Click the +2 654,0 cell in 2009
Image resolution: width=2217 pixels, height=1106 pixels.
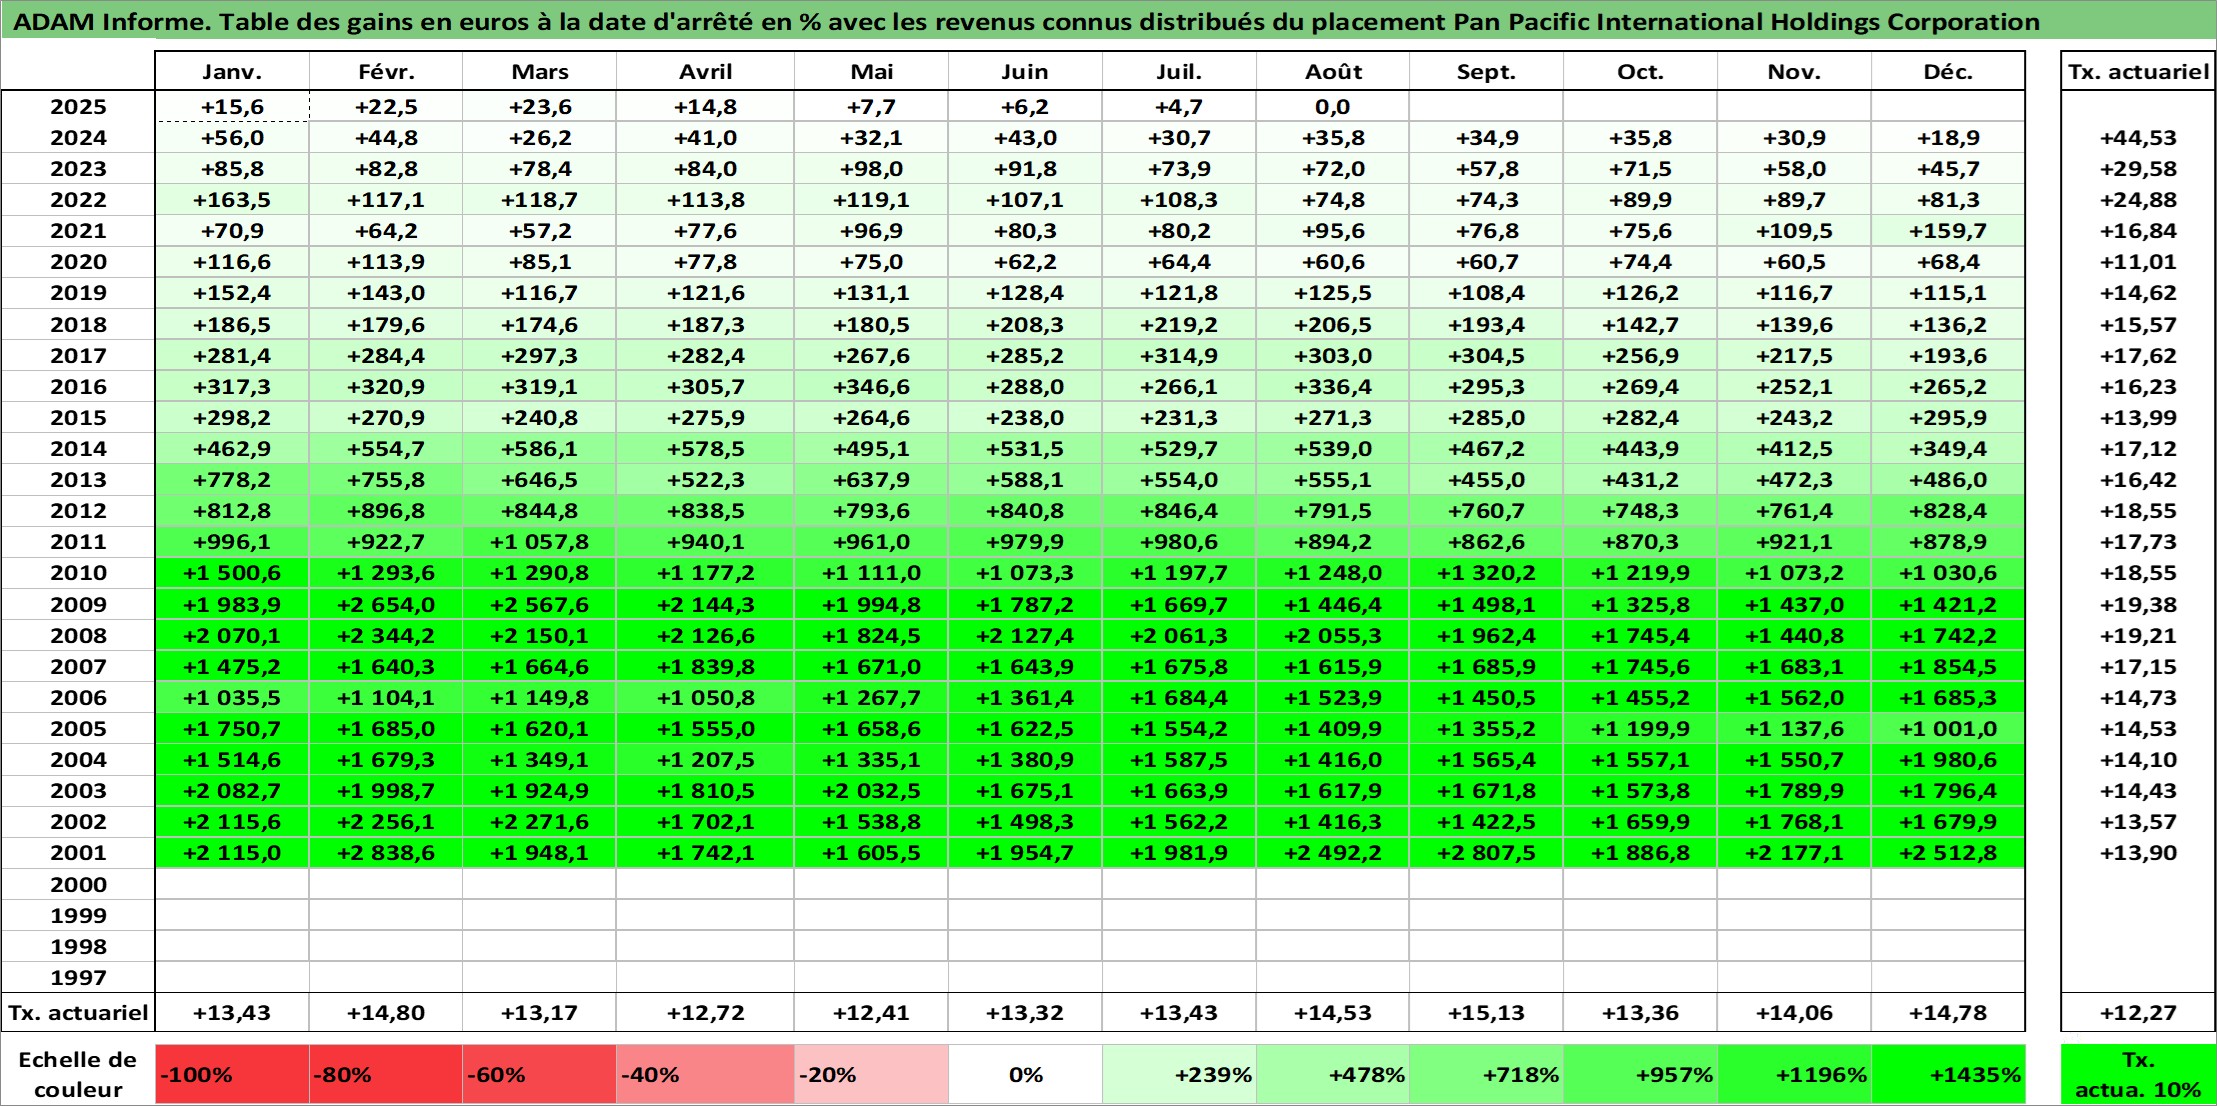coord(386,605)
